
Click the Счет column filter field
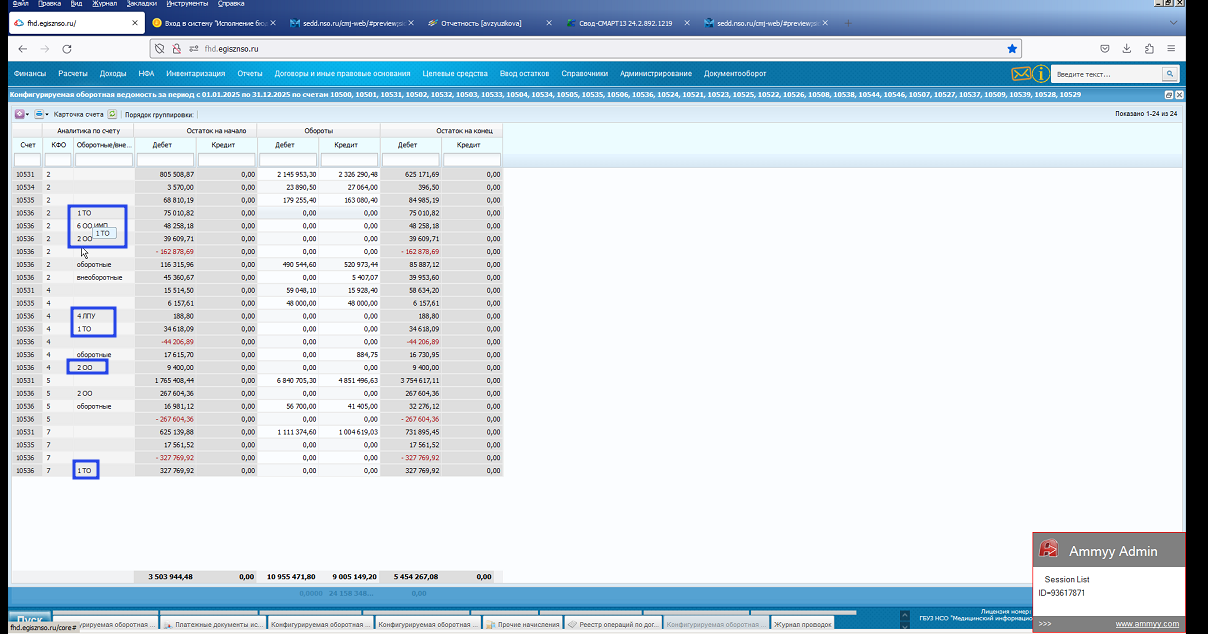pyautogui.click(x=27, y=160)
